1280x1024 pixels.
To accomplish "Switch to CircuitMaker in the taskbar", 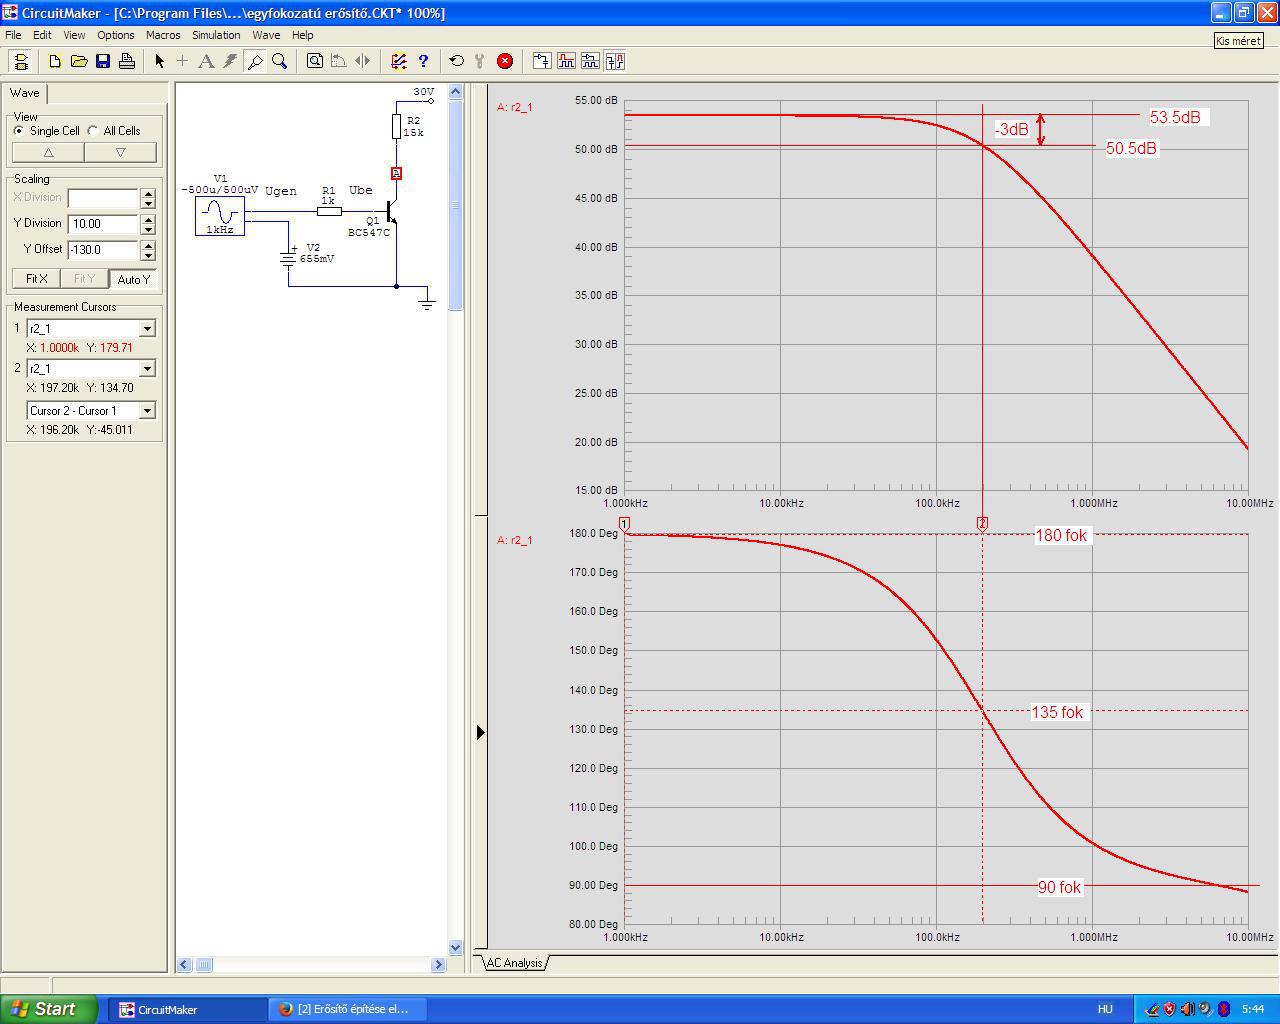I will coord(187,1009).
